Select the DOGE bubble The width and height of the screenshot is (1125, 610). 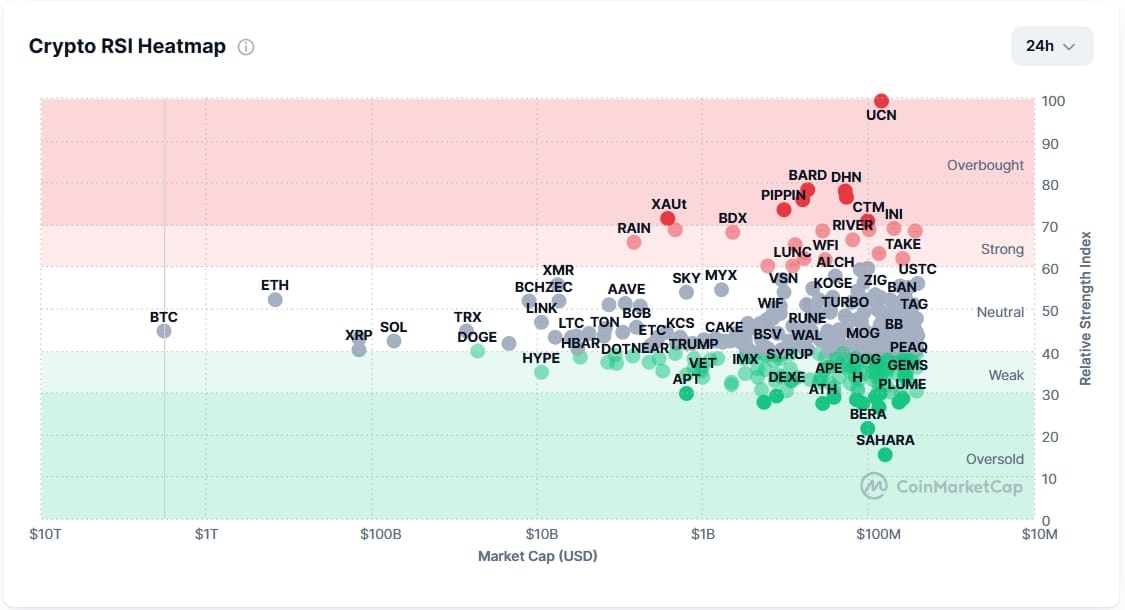click(x=478, y=351)
